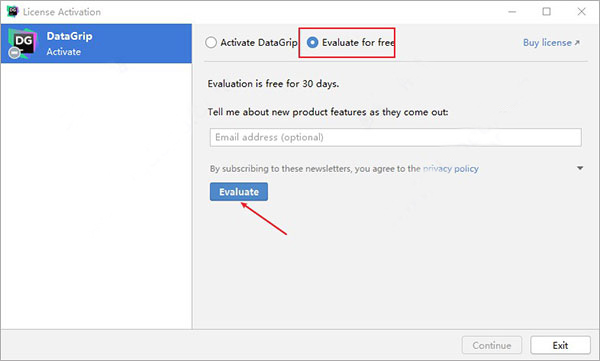600x361 pixels.
Task: Focus the Email address (optional) field
Action: [396, 137]
